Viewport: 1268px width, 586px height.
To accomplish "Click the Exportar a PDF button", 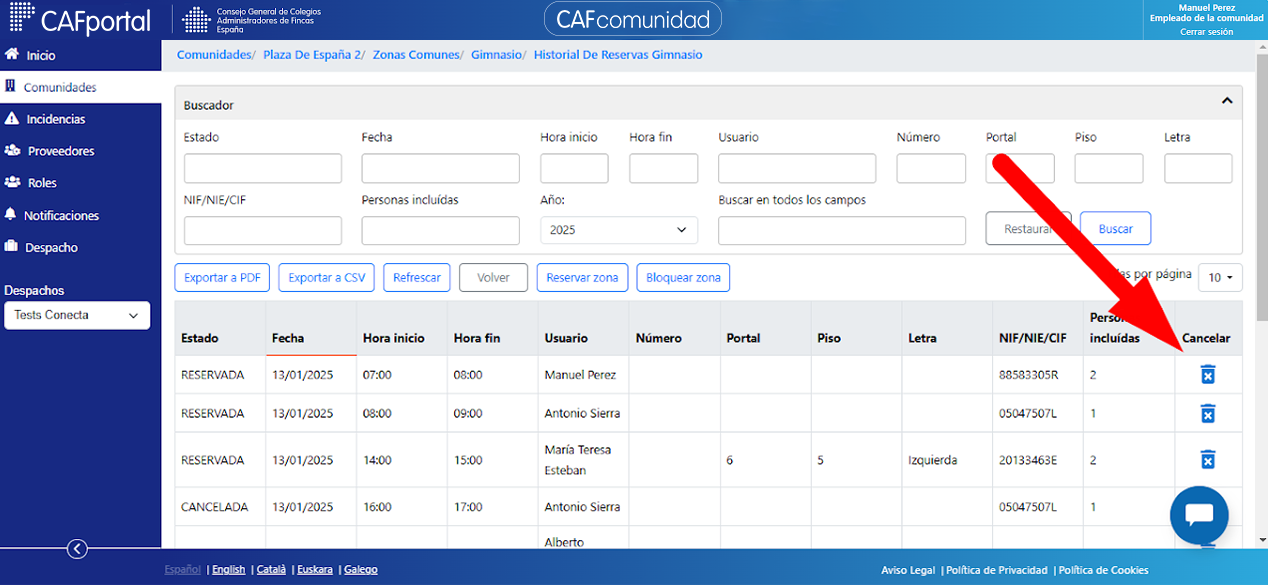I will (x=222, y=278).
